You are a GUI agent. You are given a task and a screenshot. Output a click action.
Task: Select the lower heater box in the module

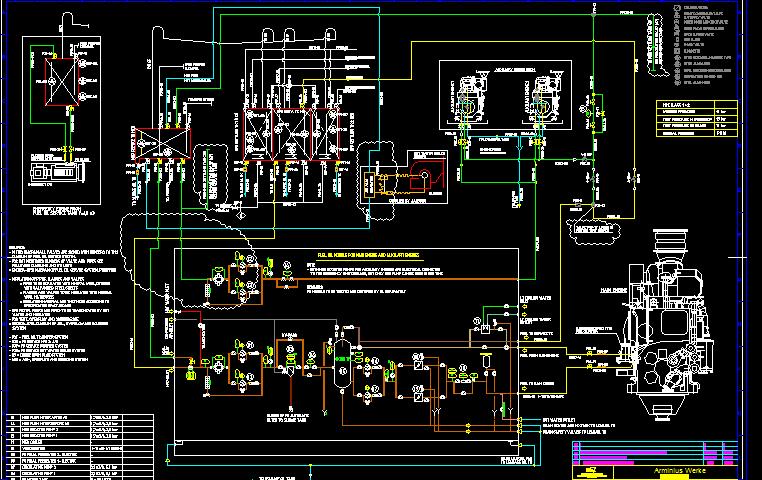tap(417, 395)
